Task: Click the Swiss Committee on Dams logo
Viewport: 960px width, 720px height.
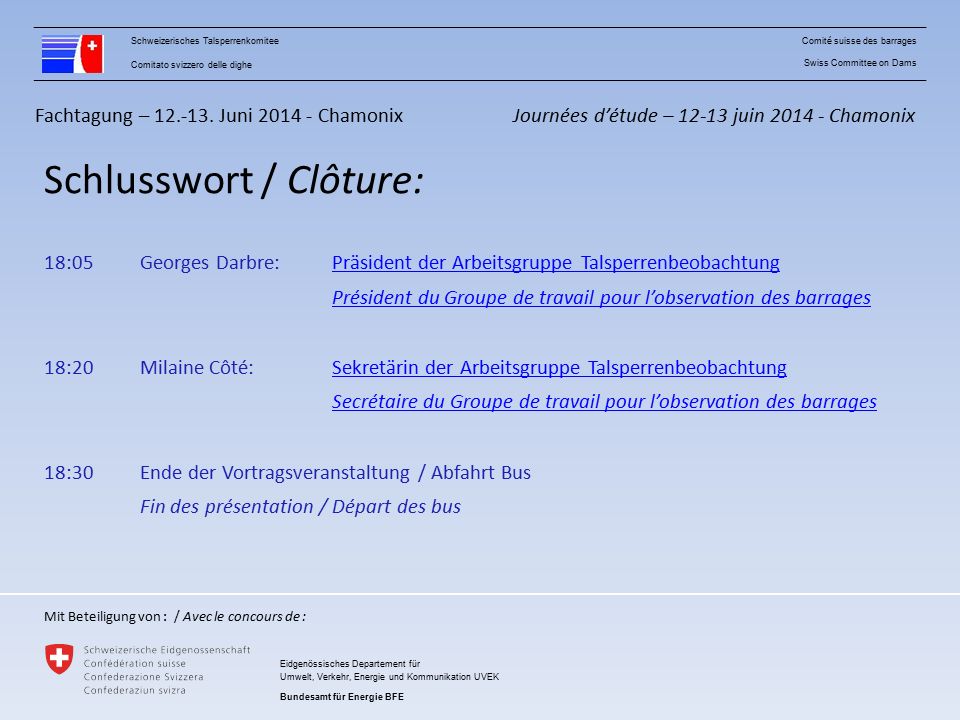Action: (x=72, y=54)
